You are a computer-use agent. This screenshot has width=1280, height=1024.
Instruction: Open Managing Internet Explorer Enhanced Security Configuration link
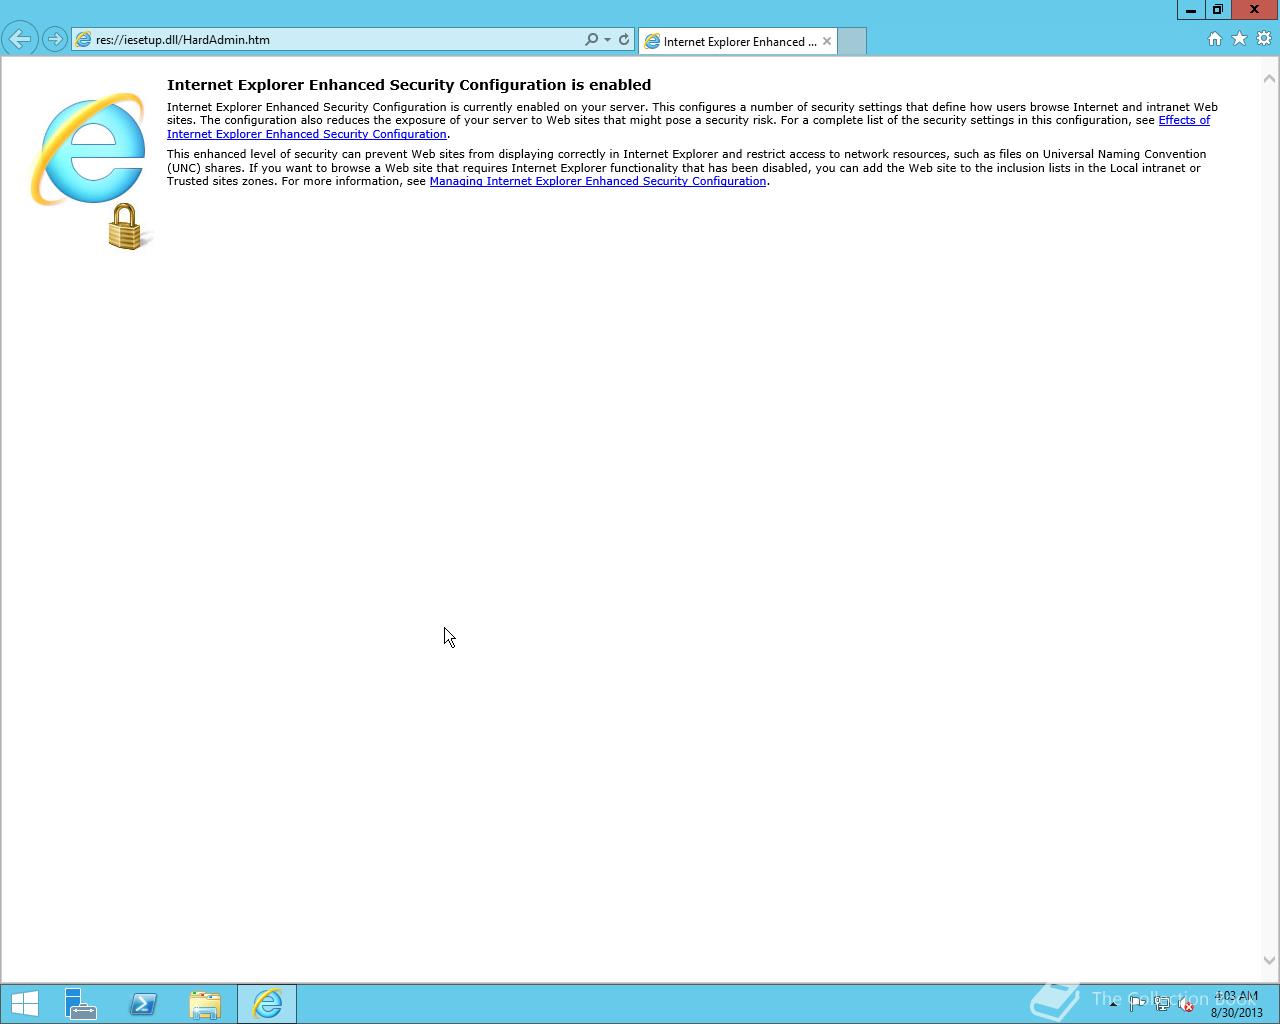[598, 181]
